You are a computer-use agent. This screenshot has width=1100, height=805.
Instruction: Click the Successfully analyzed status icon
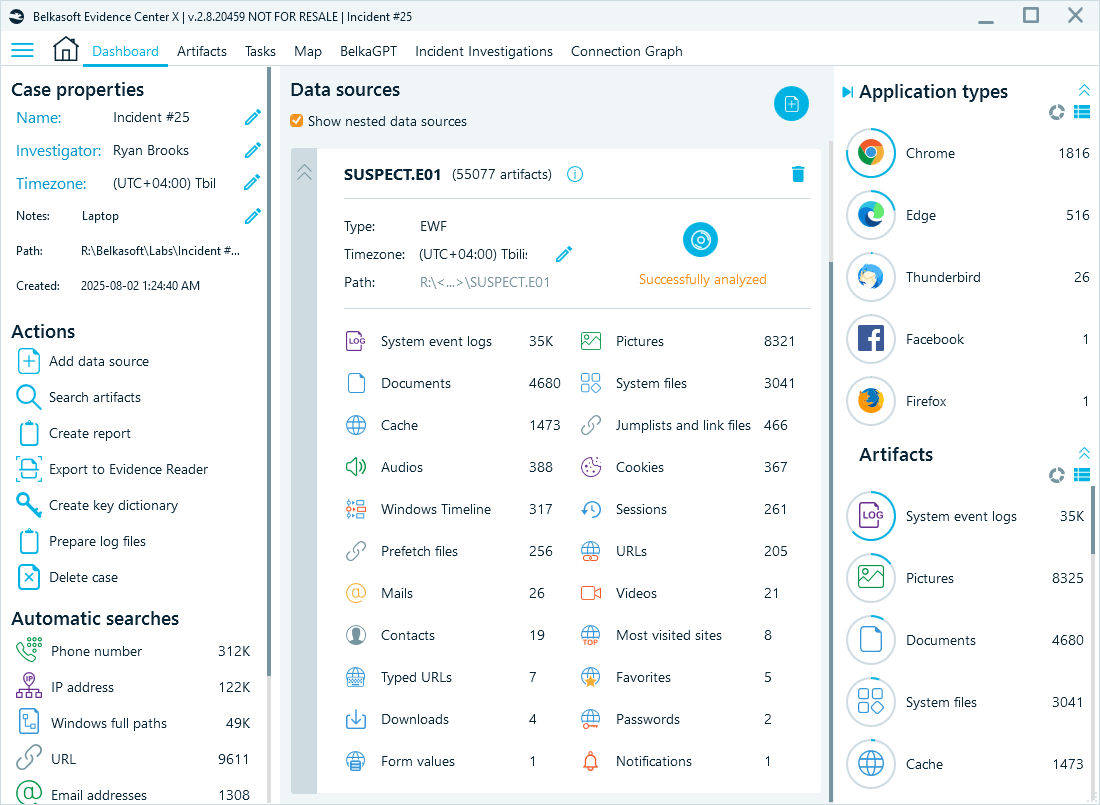click(701, 240)
